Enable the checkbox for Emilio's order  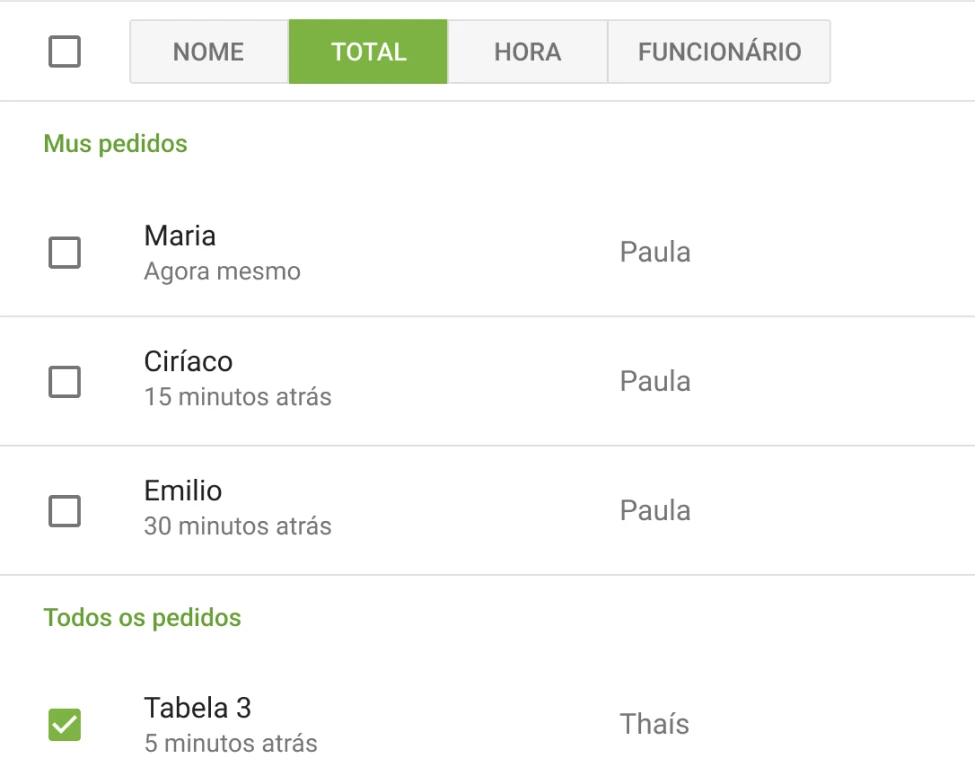pos(64,510)
